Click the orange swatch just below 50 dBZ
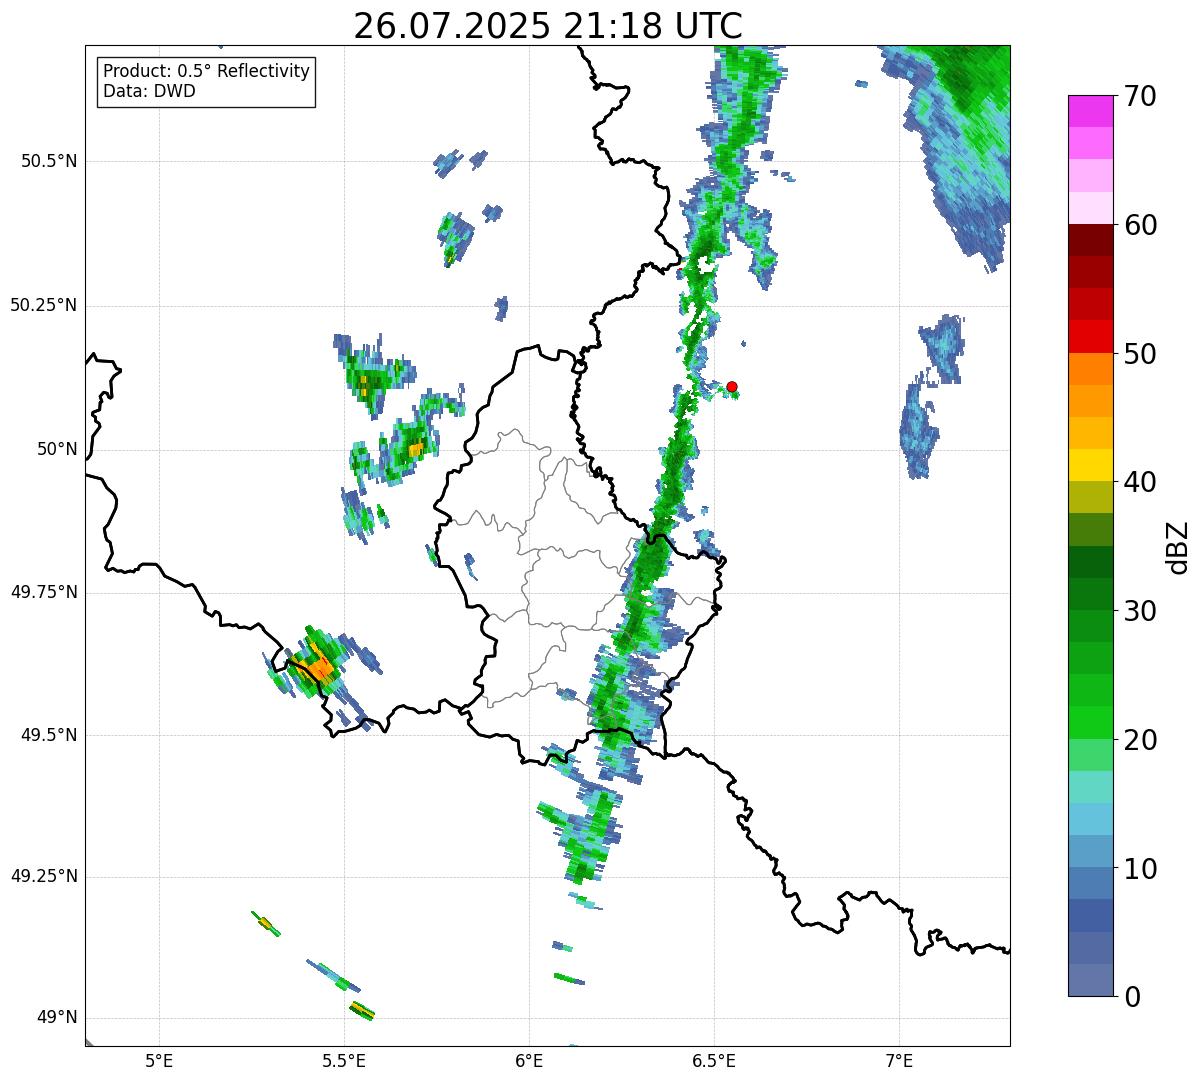This screenshot has width=1202, height=1081. point(1090,368)
